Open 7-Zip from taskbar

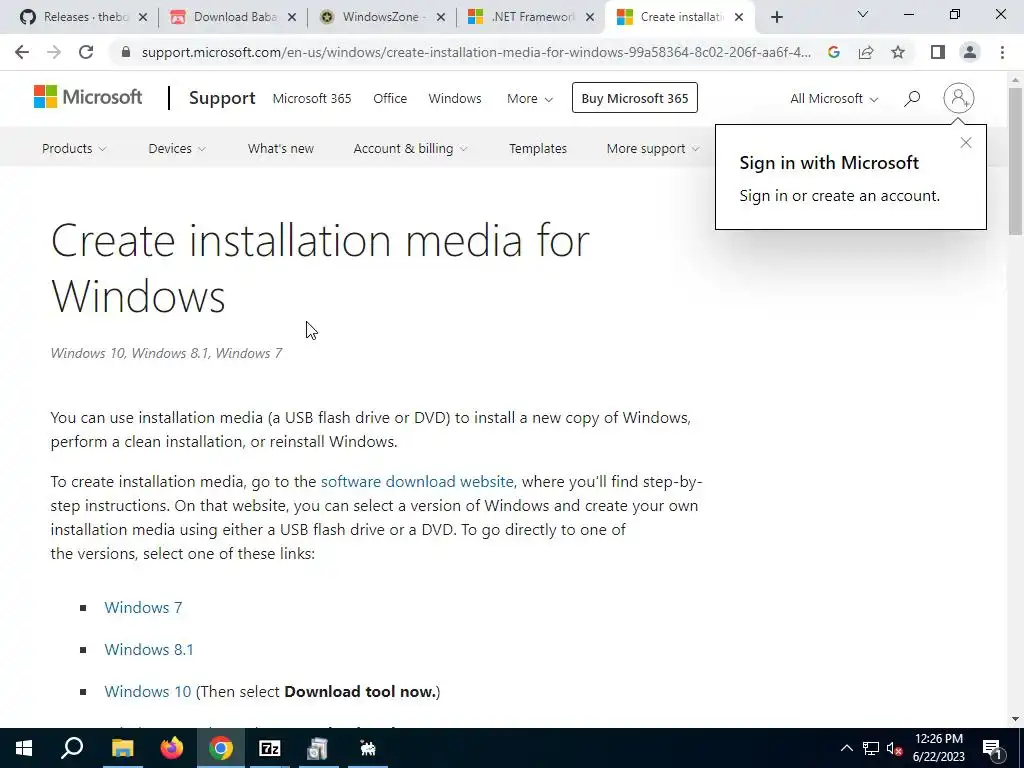coord(269,748)
